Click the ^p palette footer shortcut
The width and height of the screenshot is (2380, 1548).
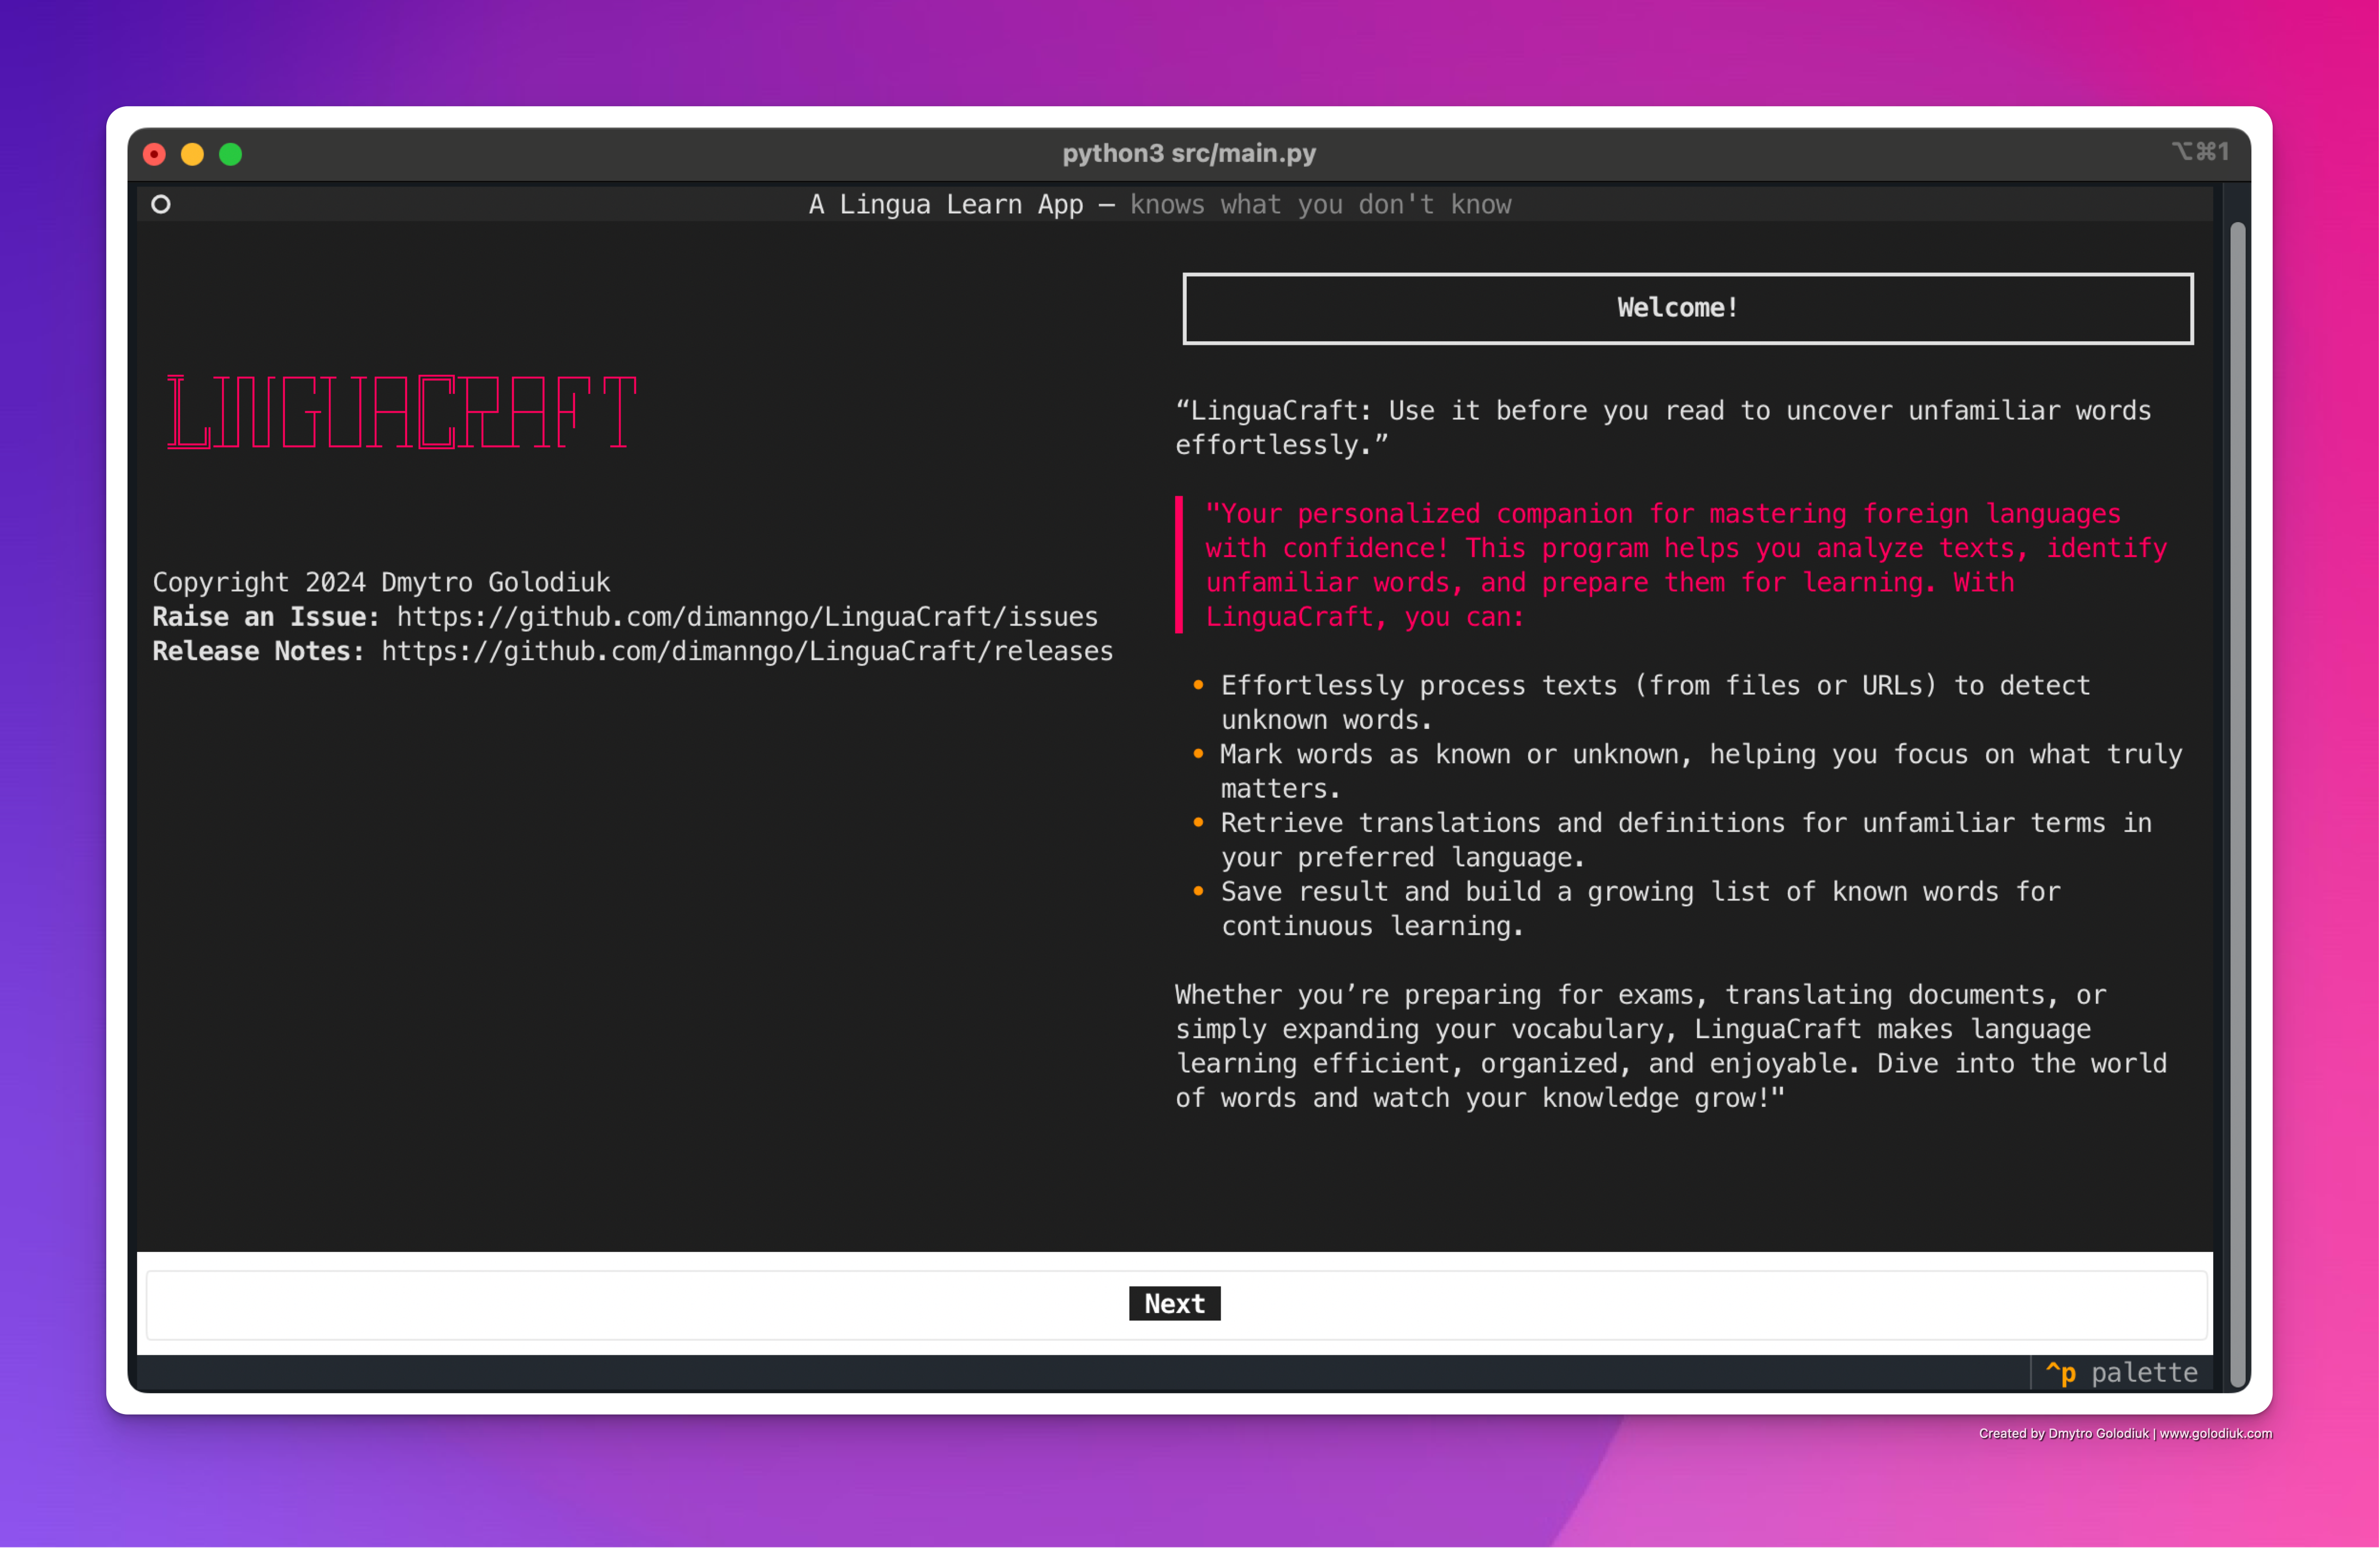pyautogui.click(x=2121, y=1372)
